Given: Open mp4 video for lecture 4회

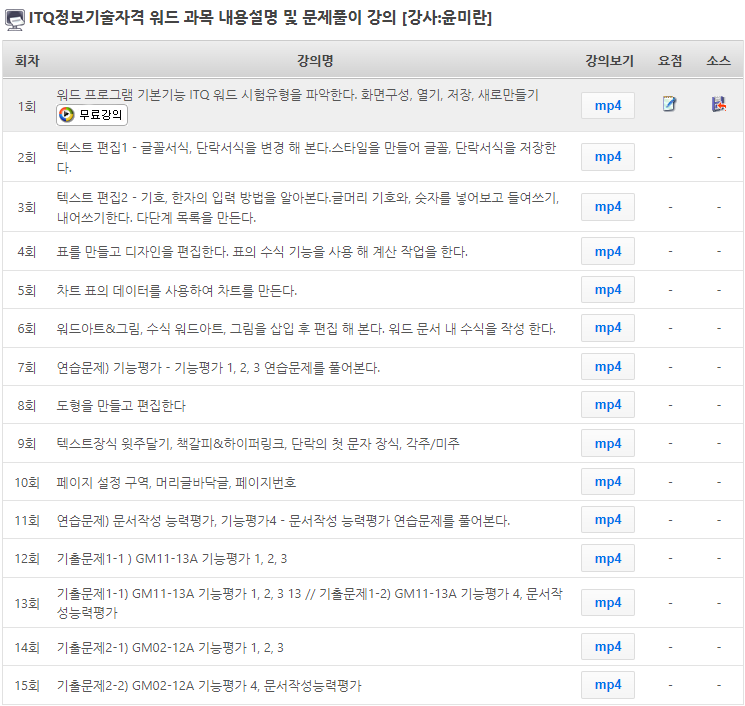Looking at the screenshot, I should click(608, 251).
